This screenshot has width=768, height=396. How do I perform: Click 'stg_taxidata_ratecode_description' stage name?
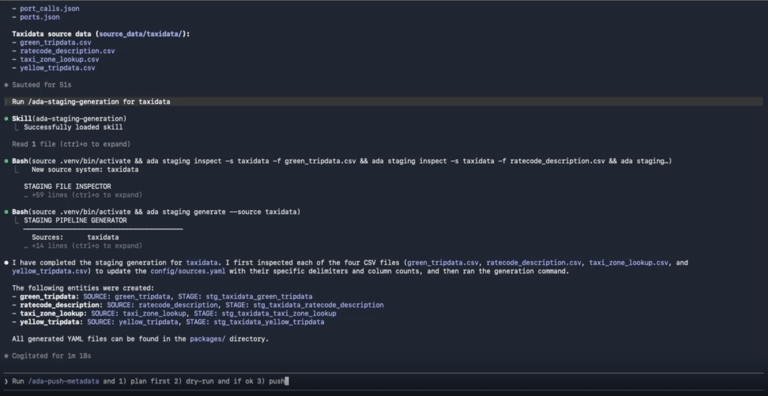coord(318,305)
